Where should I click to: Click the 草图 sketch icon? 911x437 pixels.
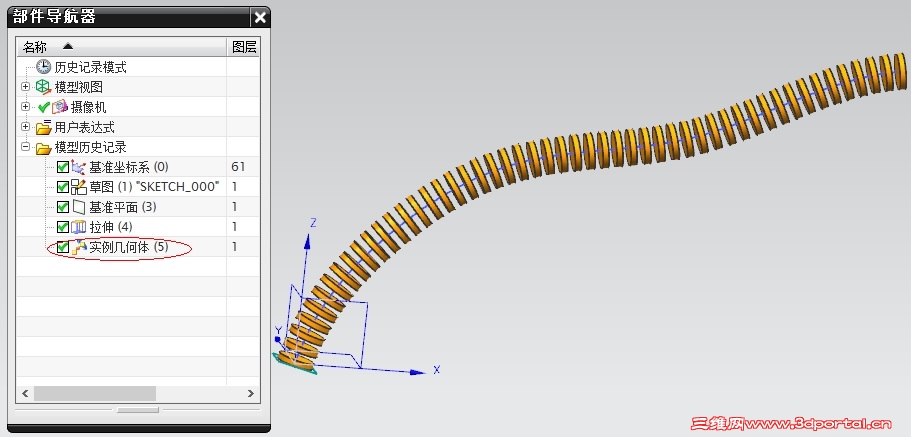tap(78, 187)
